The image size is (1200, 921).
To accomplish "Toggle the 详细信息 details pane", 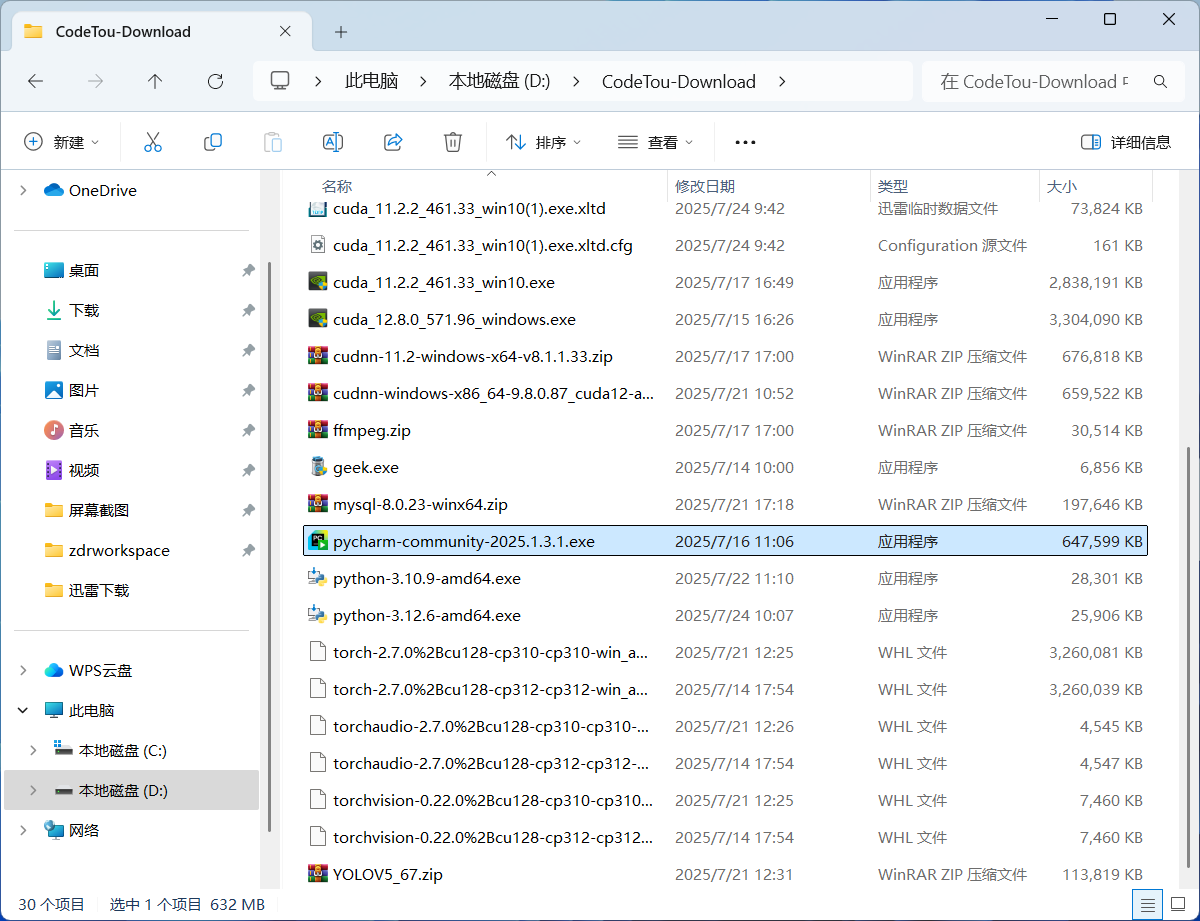I will pyautogui.click(x=1126, y=142).
